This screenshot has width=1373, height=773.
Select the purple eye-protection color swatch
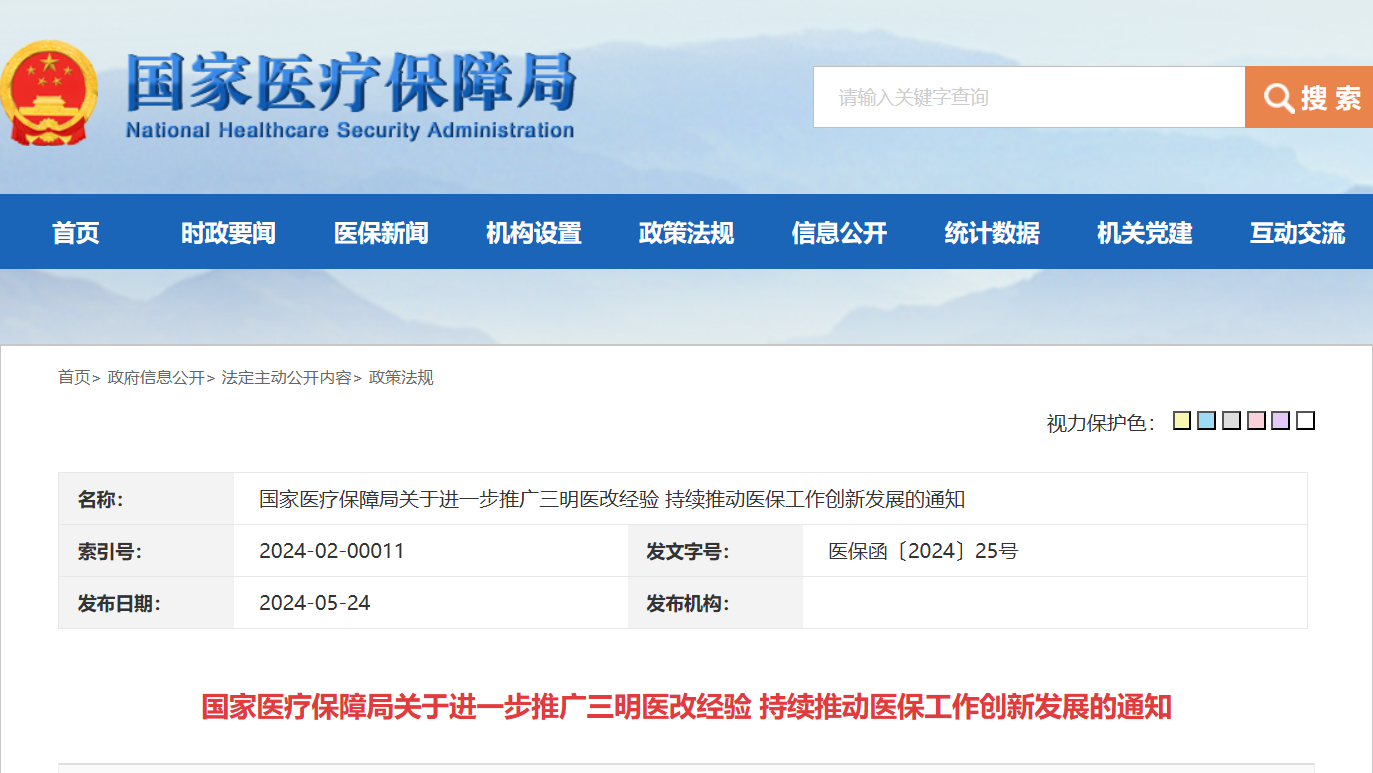click(x=1280, y=421)
